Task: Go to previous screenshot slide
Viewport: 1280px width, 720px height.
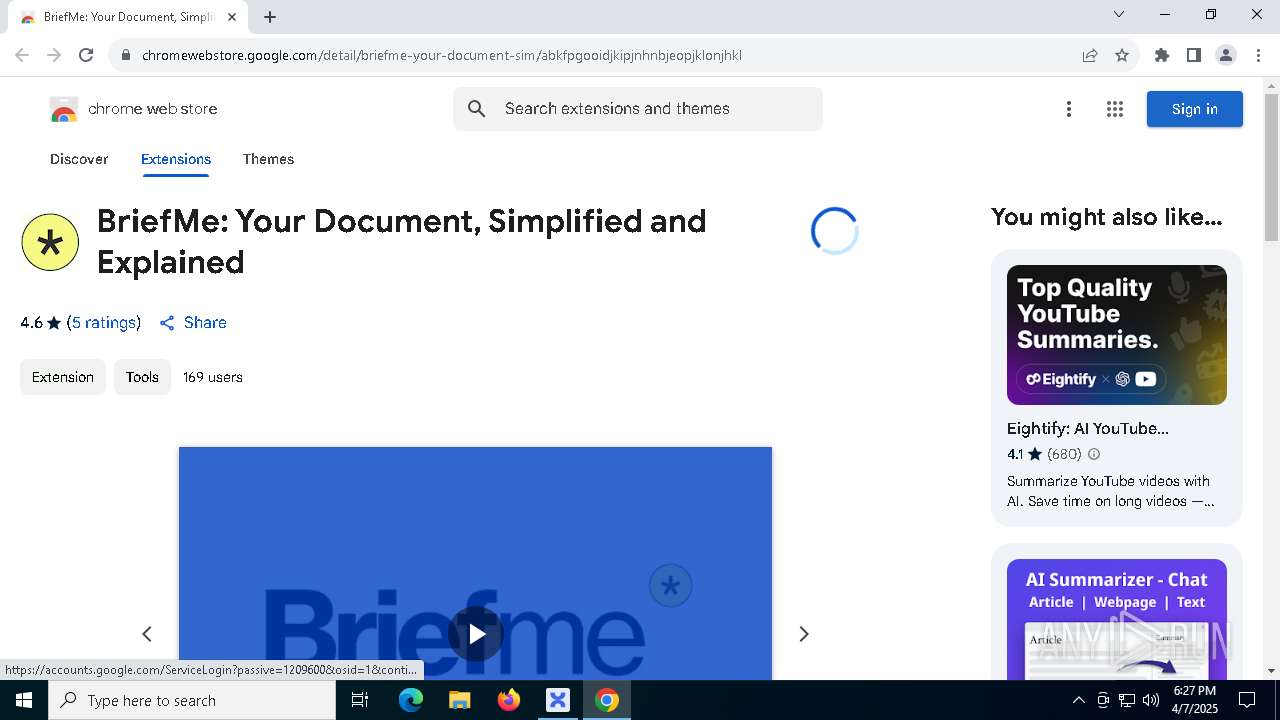Action: (x=147, y=634)
